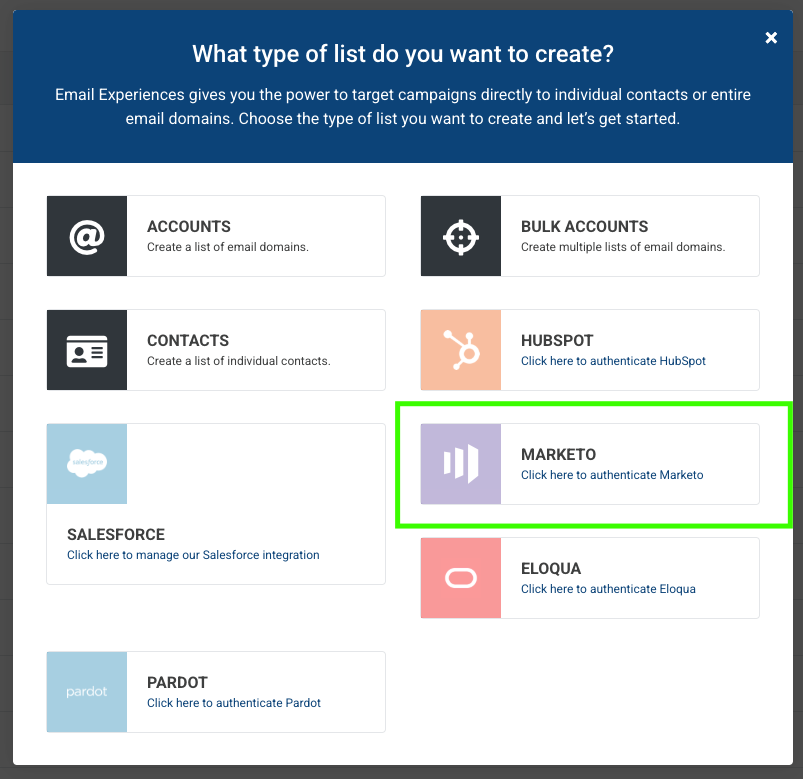The width and height of the screenshot is (803, 779).
Task: Choose the BULK ACCOUNTS card title
Action: 584,226
